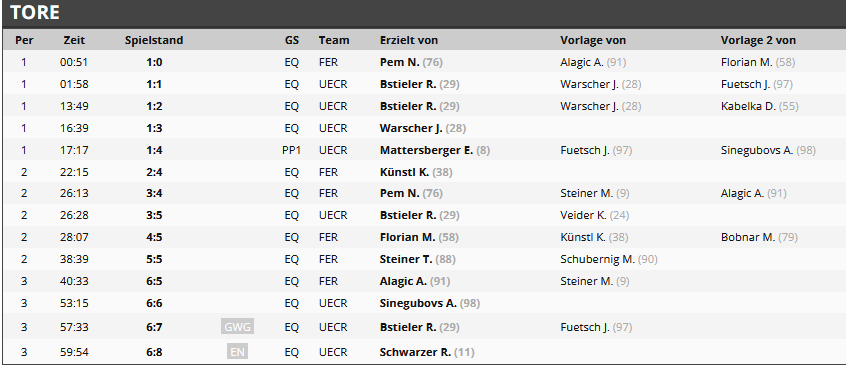
Task: Select Künstl K. scorer at 22:15
Action: click(x=404, y=172)
